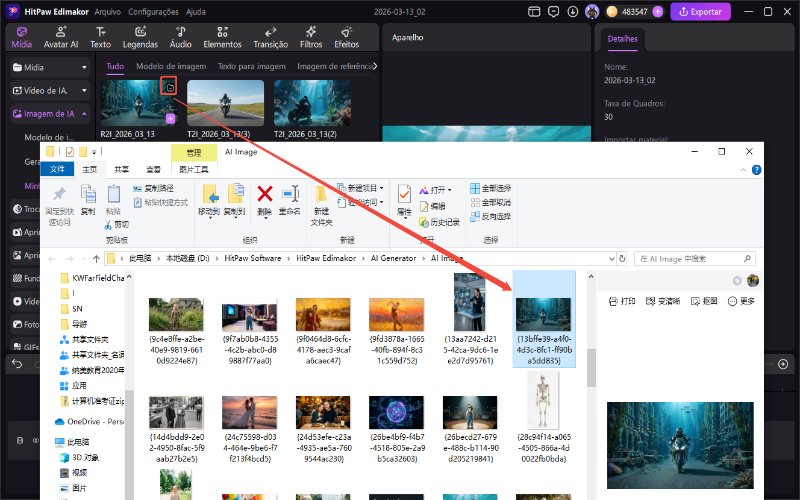Viewport: 800px width, 500px height.
Task: Click the pin to Quick Access icon
Action: pyautogui.click(x=59, y=198)
